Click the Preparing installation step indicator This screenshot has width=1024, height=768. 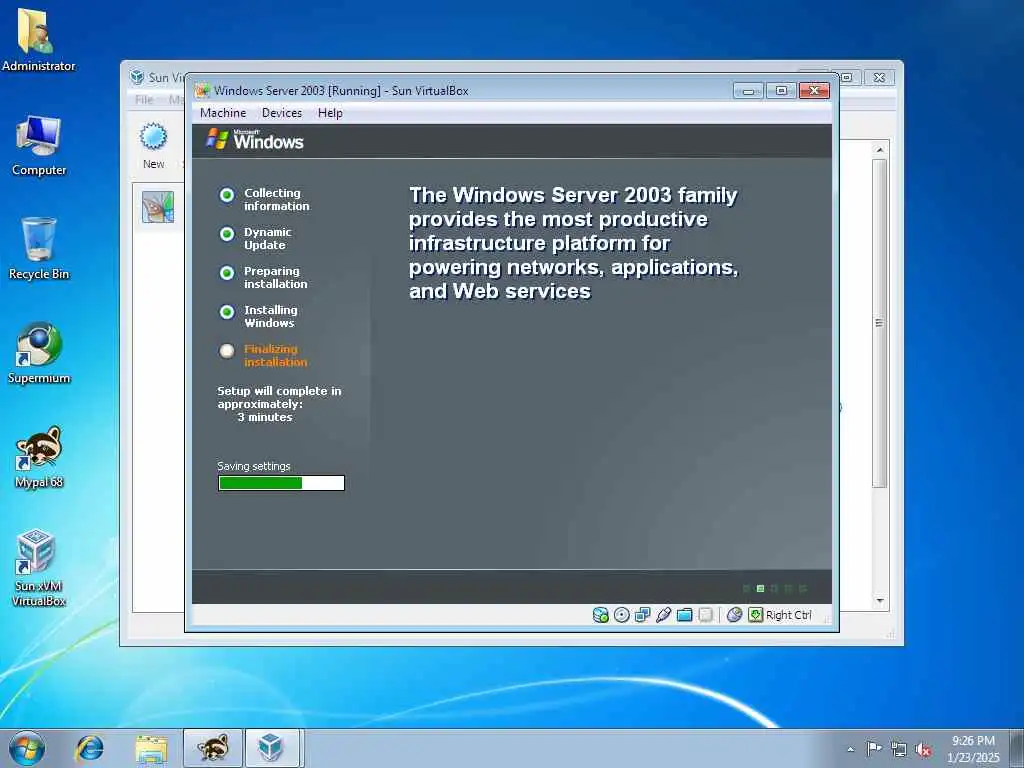(227, 273)
